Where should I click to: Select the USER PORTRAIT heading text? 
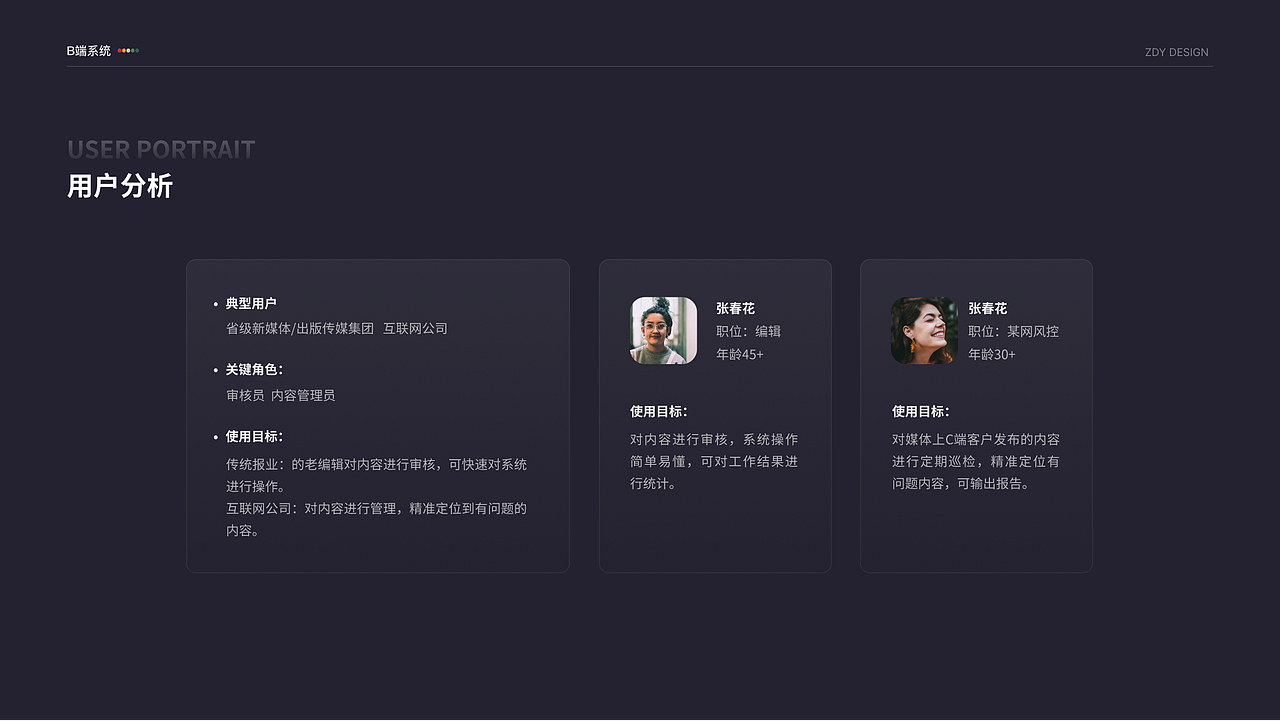[x=161, y=149]
